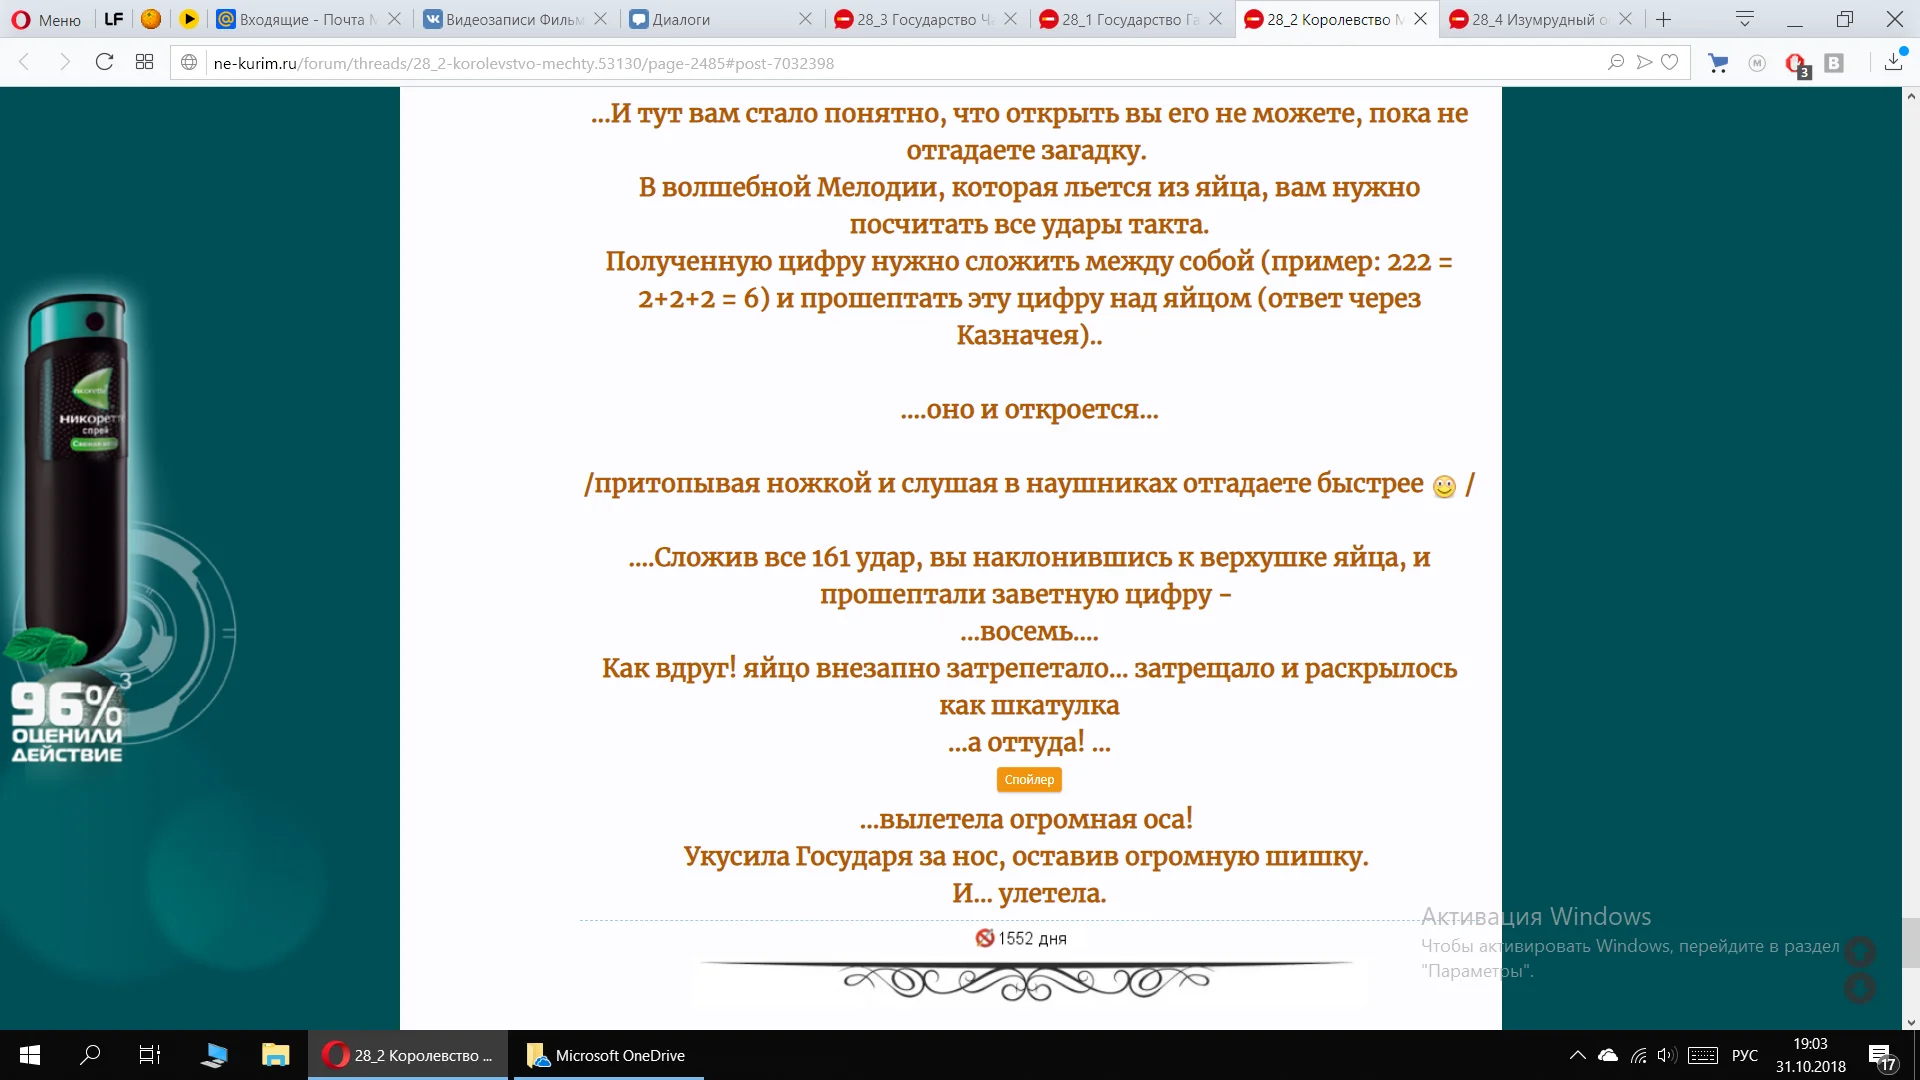Click the VK extension icon

pos(1834,63)
